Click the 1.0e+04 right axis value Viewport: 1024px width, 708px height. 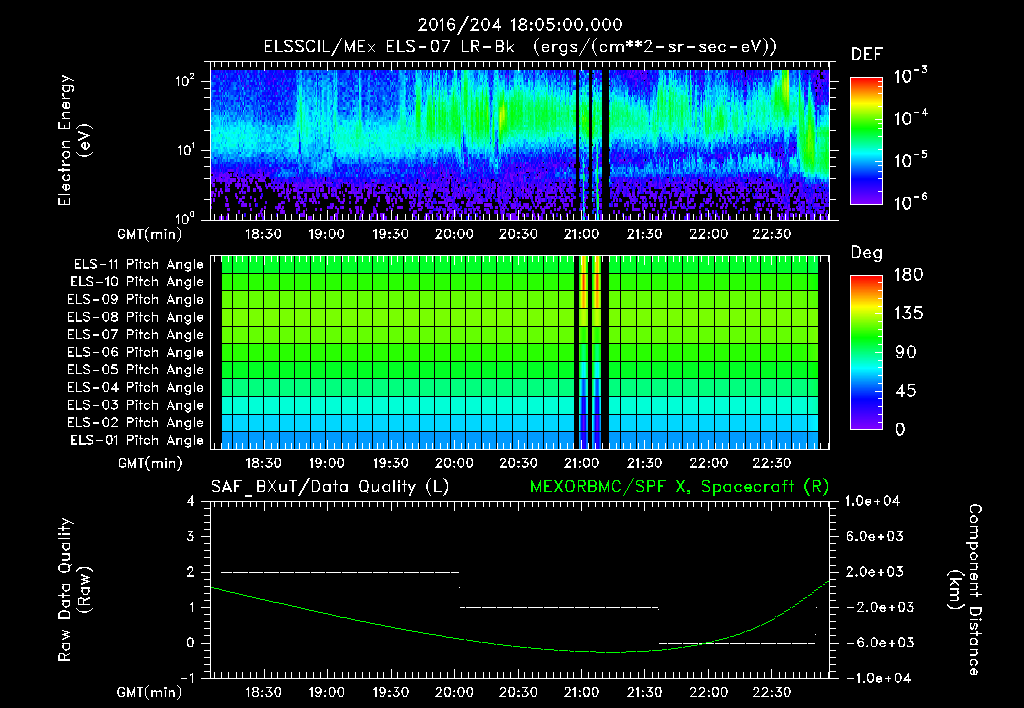(x=872, y=502)
